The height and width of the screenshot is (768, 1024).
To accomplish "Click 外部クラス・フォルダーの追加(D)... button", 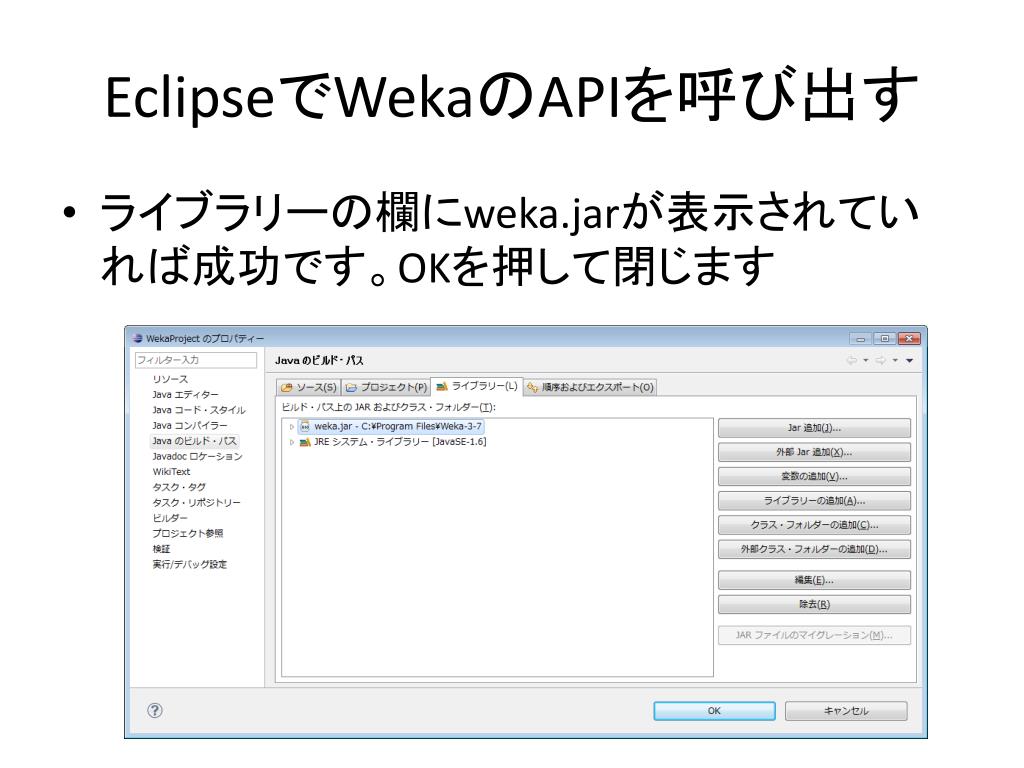I will 814,549.
